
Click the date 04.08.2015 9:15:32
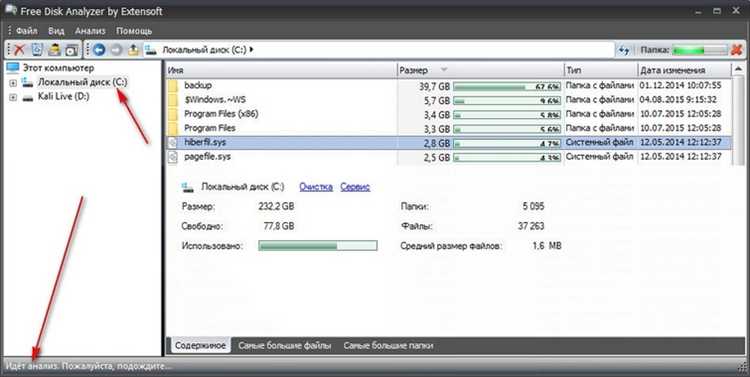pyautogui.click(x=678, y=100)
